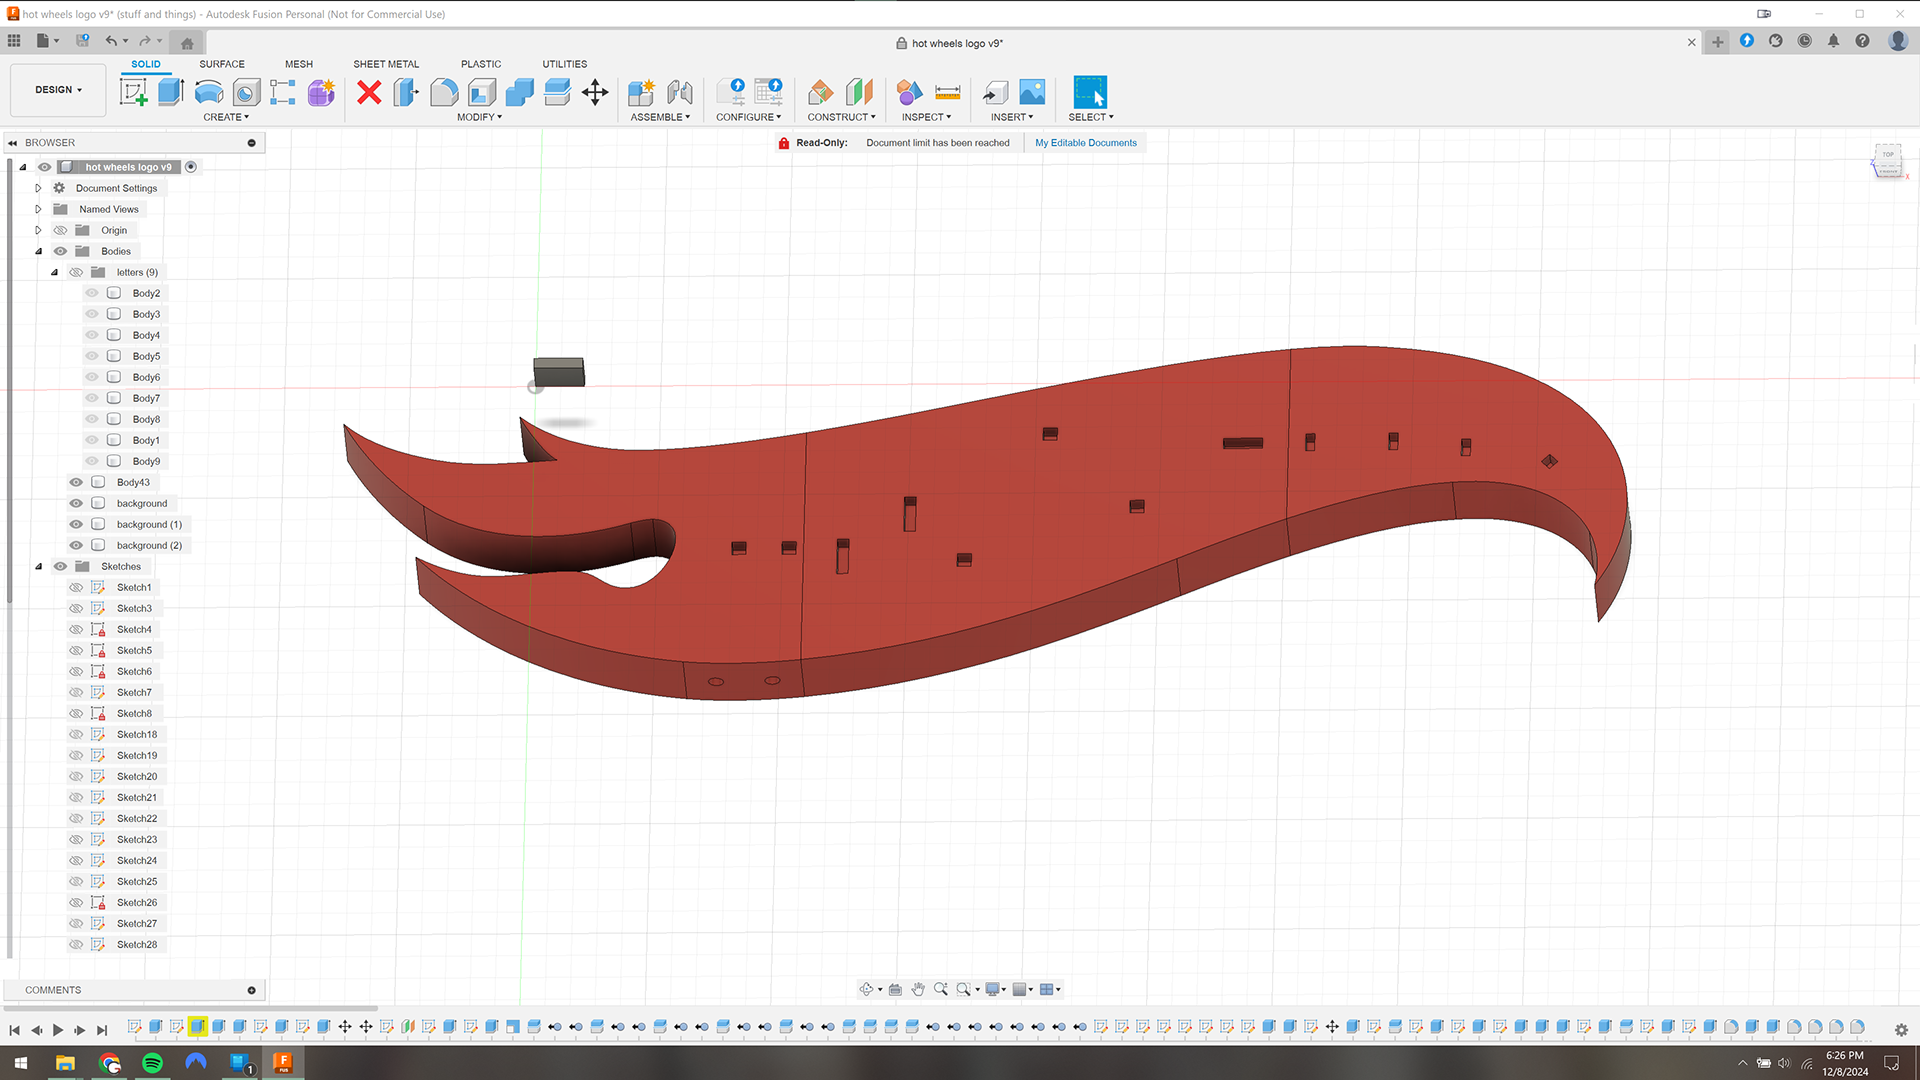Choose the Joint tool
Viewport: 1920px width, 1080px height.
pyautogui.click(x=680, y=92)
